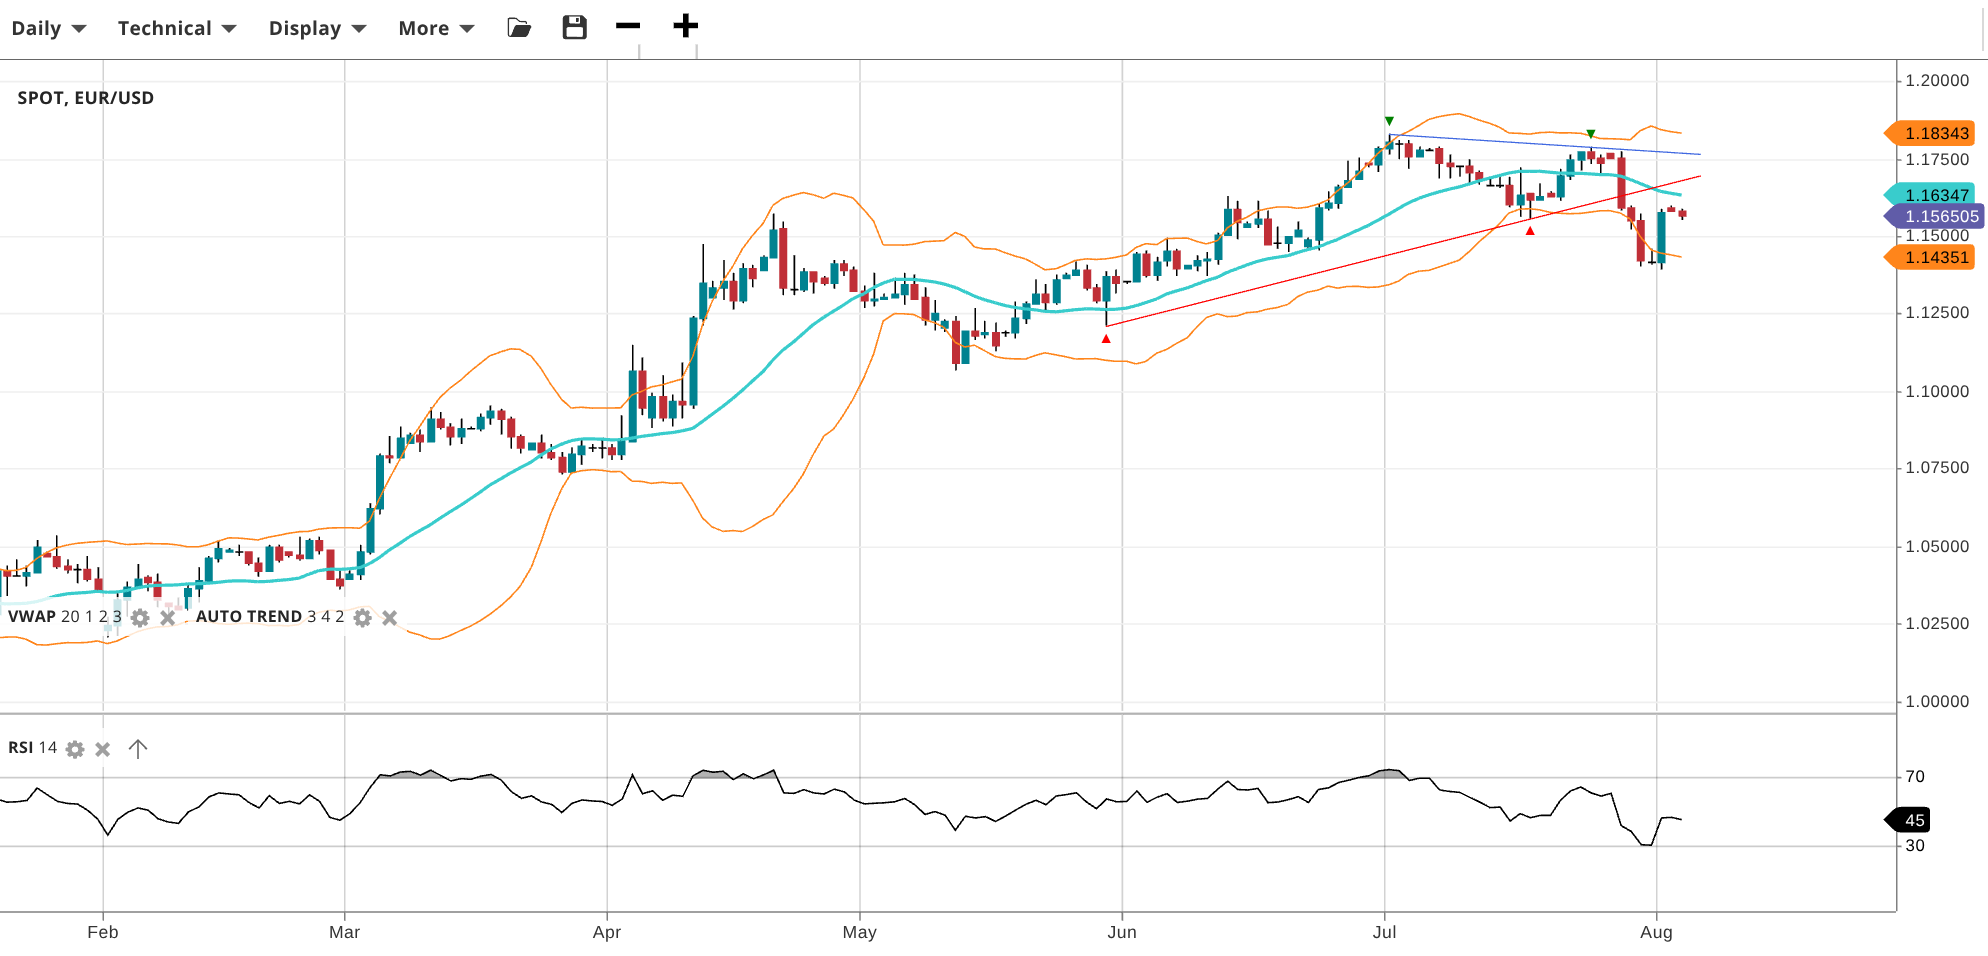Expand the More dropdown

[436, 28]
